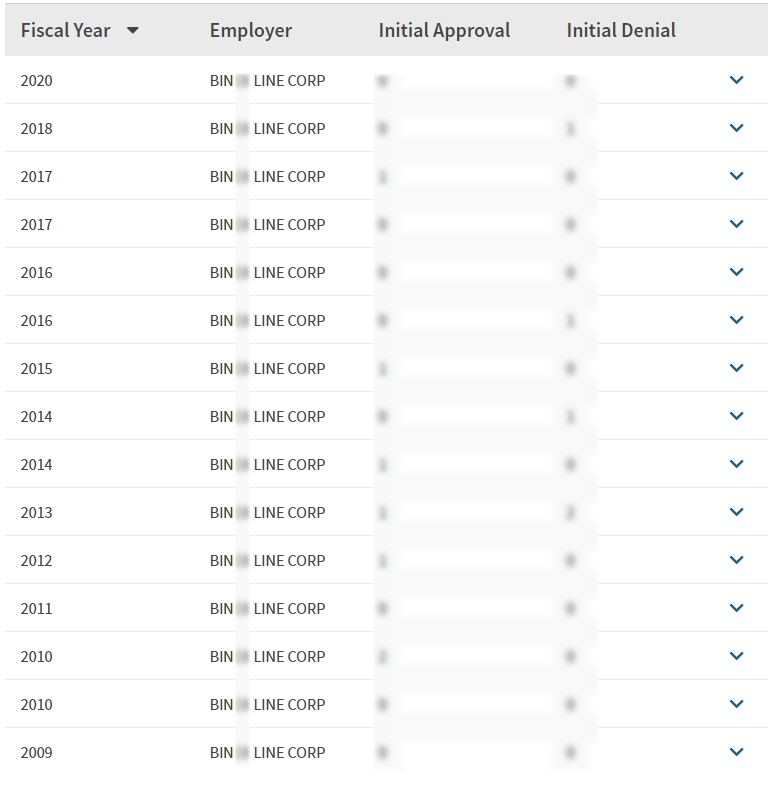Screen dimensions: 774x787
Task: Show details for the 2012 row chevron
Action: tap(737, 560)
